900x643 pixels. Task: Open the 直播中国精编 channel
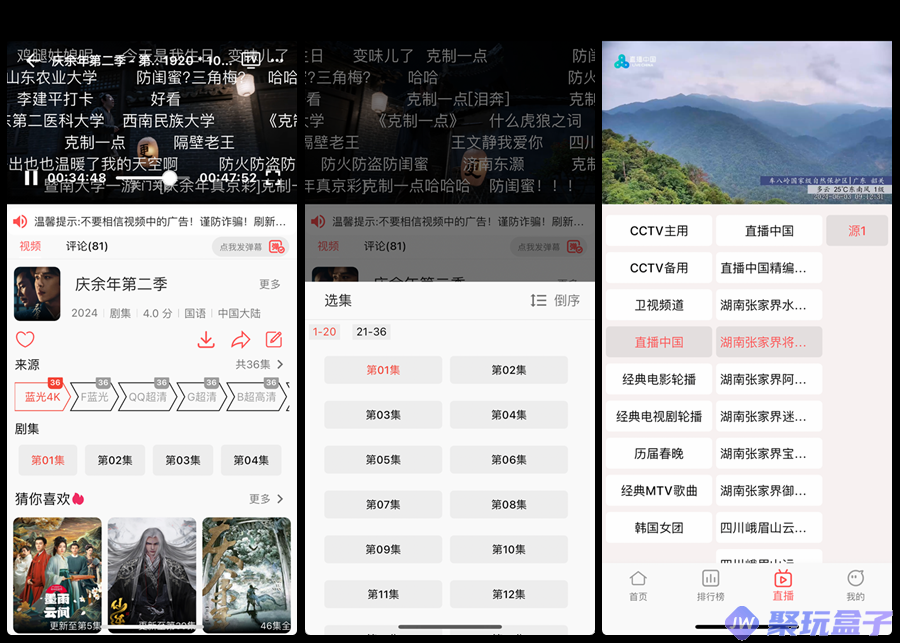point(769,268)
